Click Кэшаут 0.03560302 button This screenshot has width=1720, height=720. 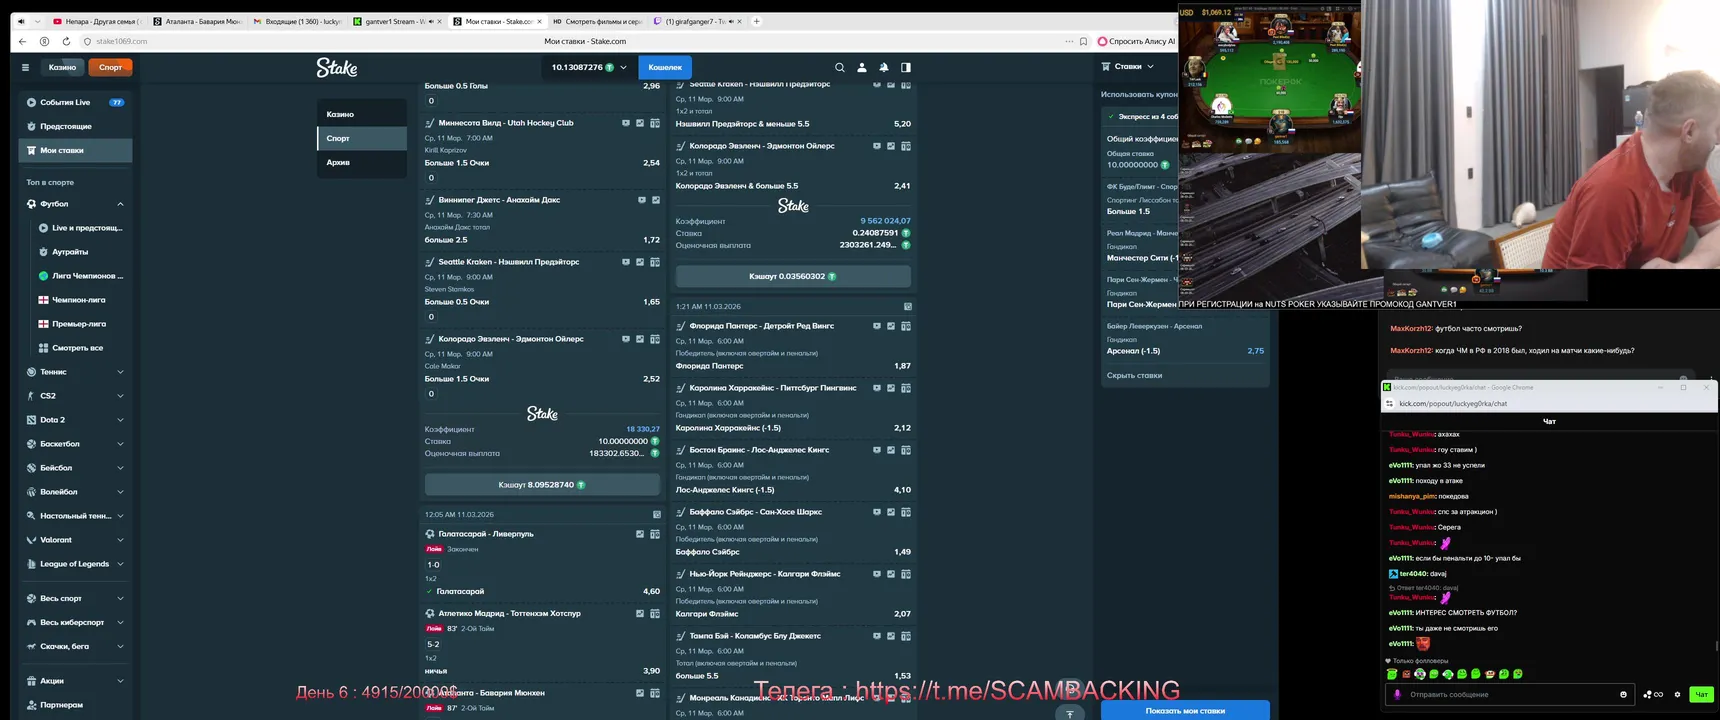(x=793, y=276)
